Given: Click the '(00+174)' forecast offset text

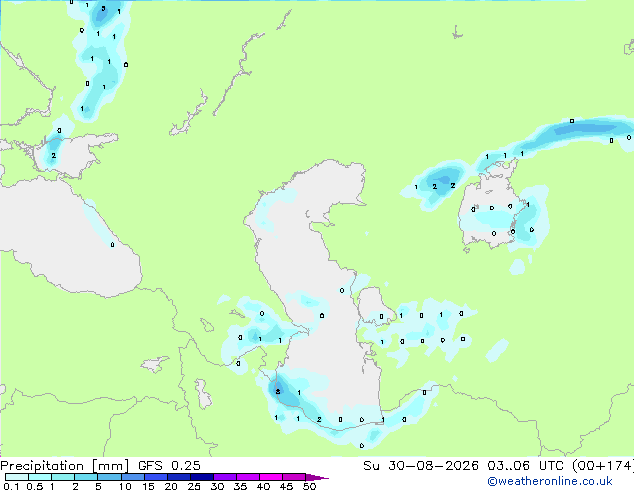Looking at the screenshot, I should [x=603, y=466].
